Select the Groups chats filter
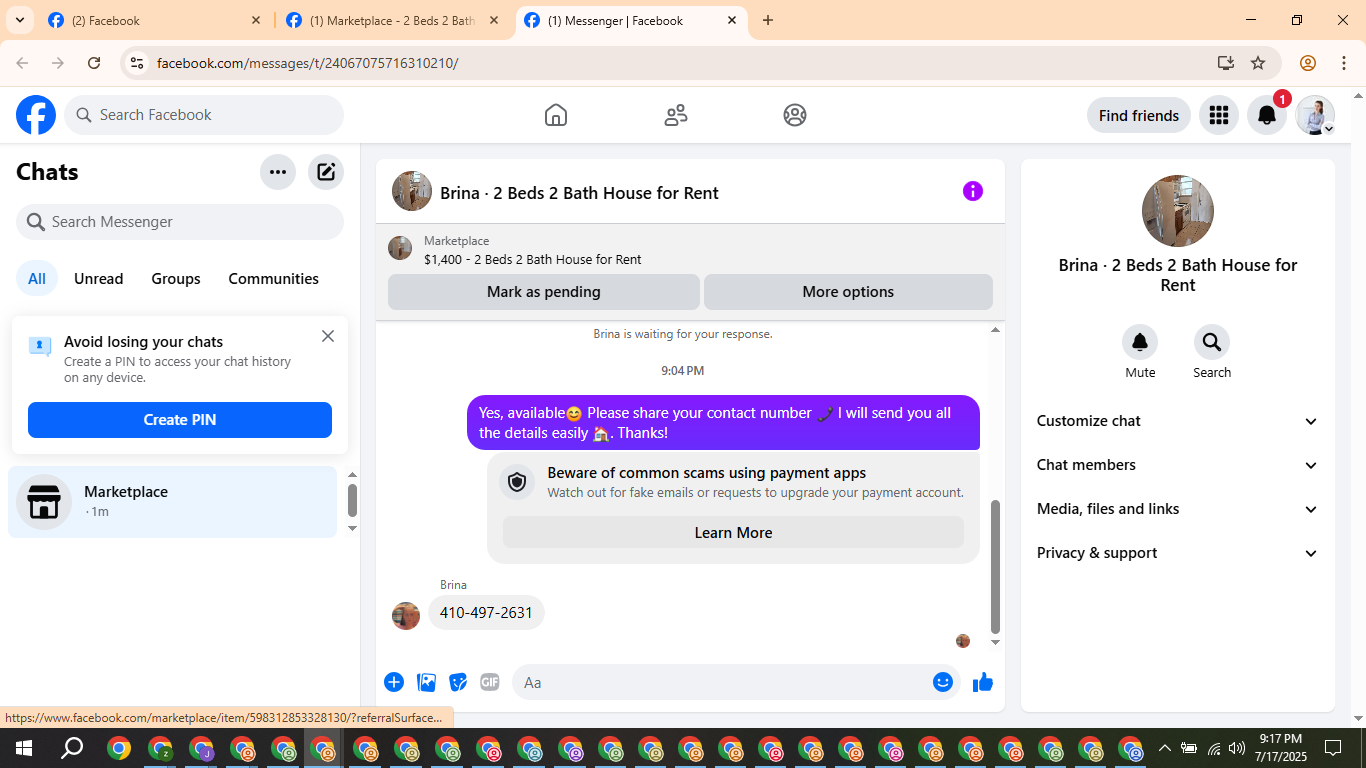 (176, 279)
